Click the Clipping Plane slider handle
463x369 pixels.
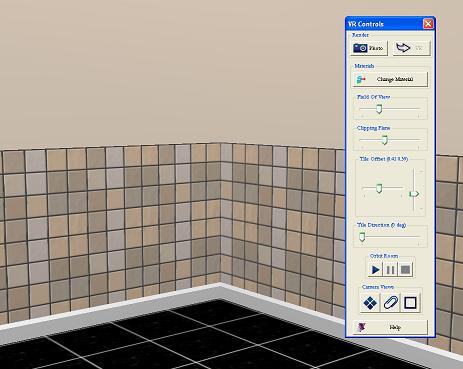pyautogui.click(x=384, y=140)
